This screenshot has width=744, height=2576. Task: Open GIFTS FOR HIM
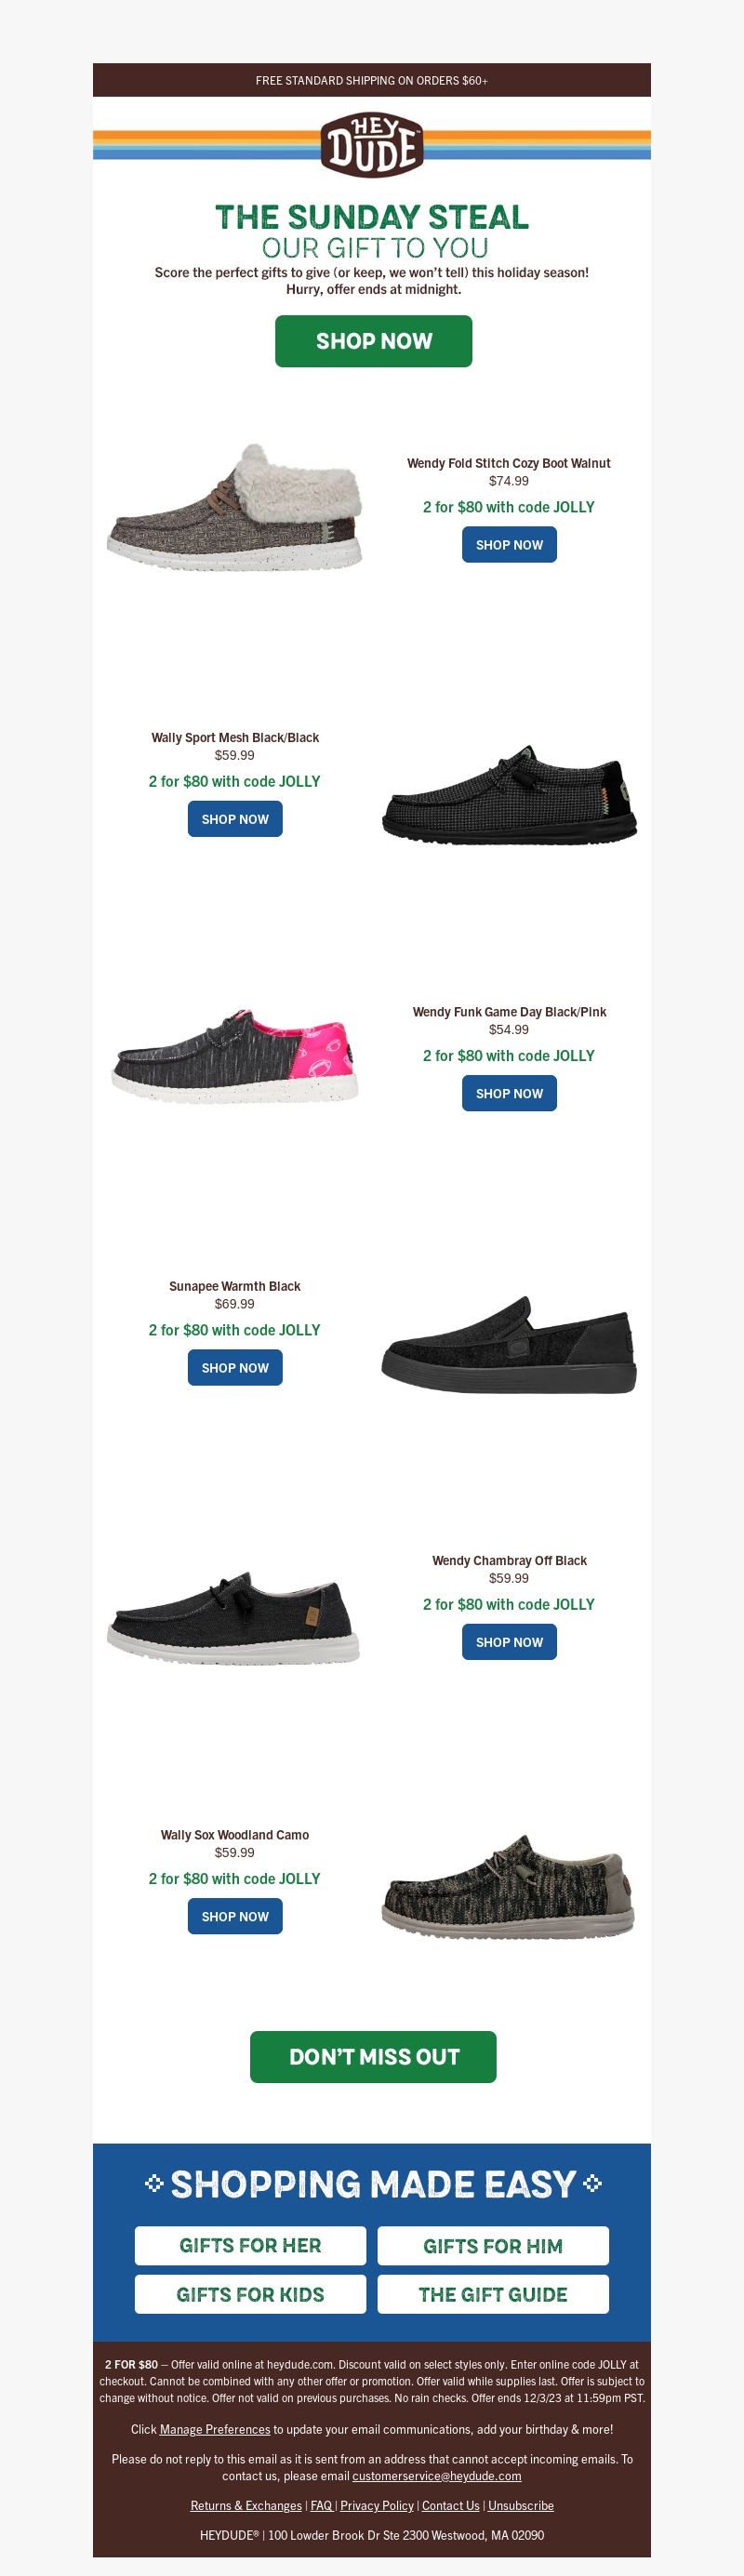pos(493,2245)
